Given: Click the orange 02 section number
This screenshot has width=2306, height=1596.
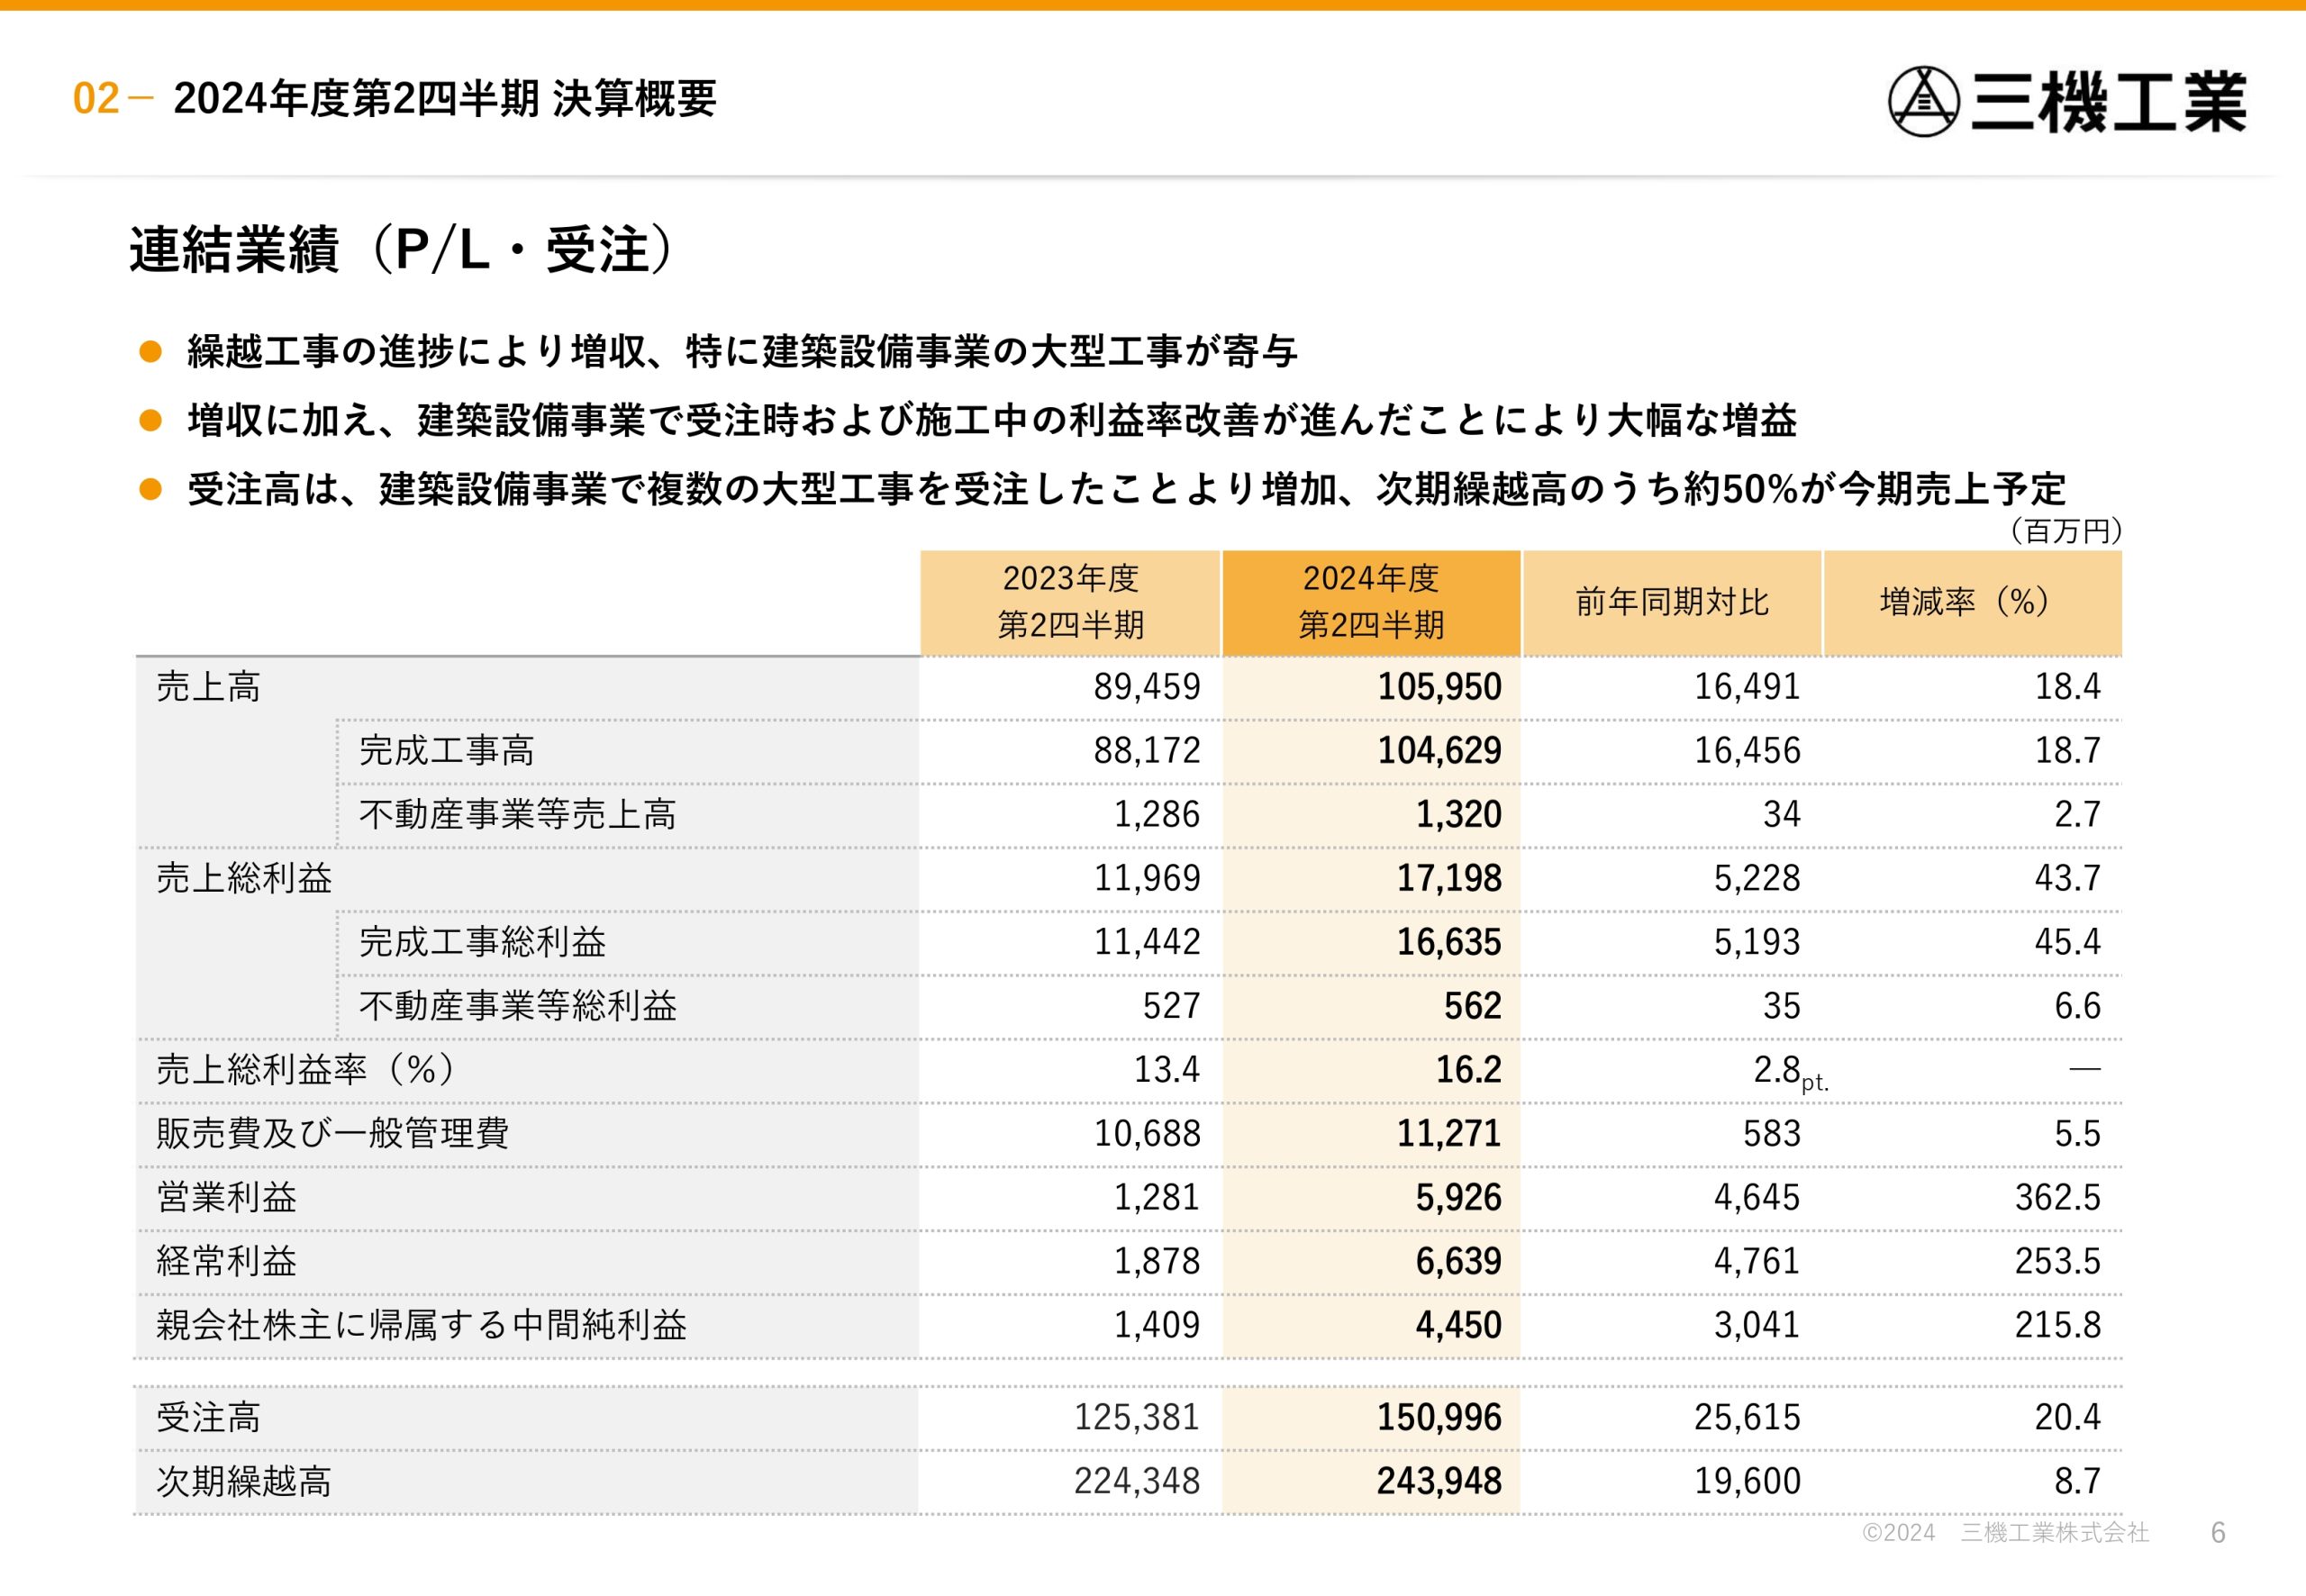Looking at the screenshot, I should pos(96,98).
